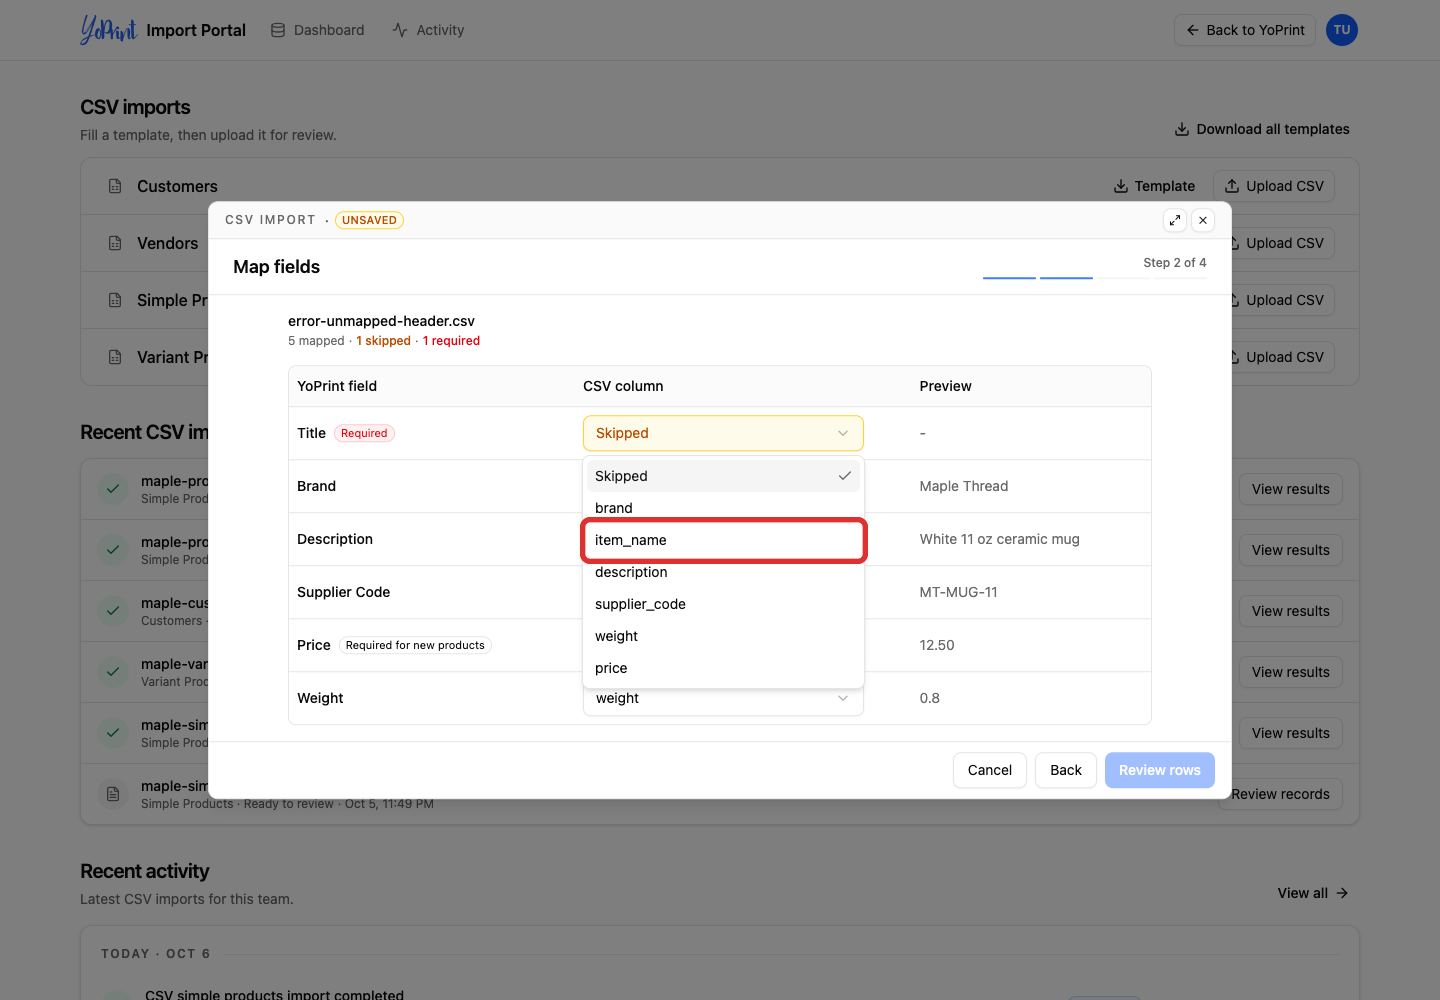The width and height of the screenshot is (1440, 1000).
Task: Choose description from the dropdown list
Action: click(723, 572)
